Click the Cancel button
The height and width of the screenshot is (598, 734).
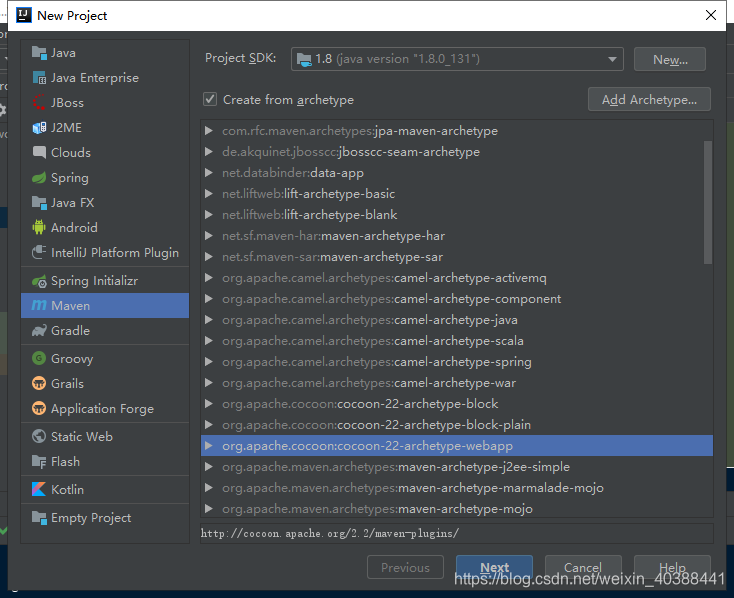click(583, 568)
